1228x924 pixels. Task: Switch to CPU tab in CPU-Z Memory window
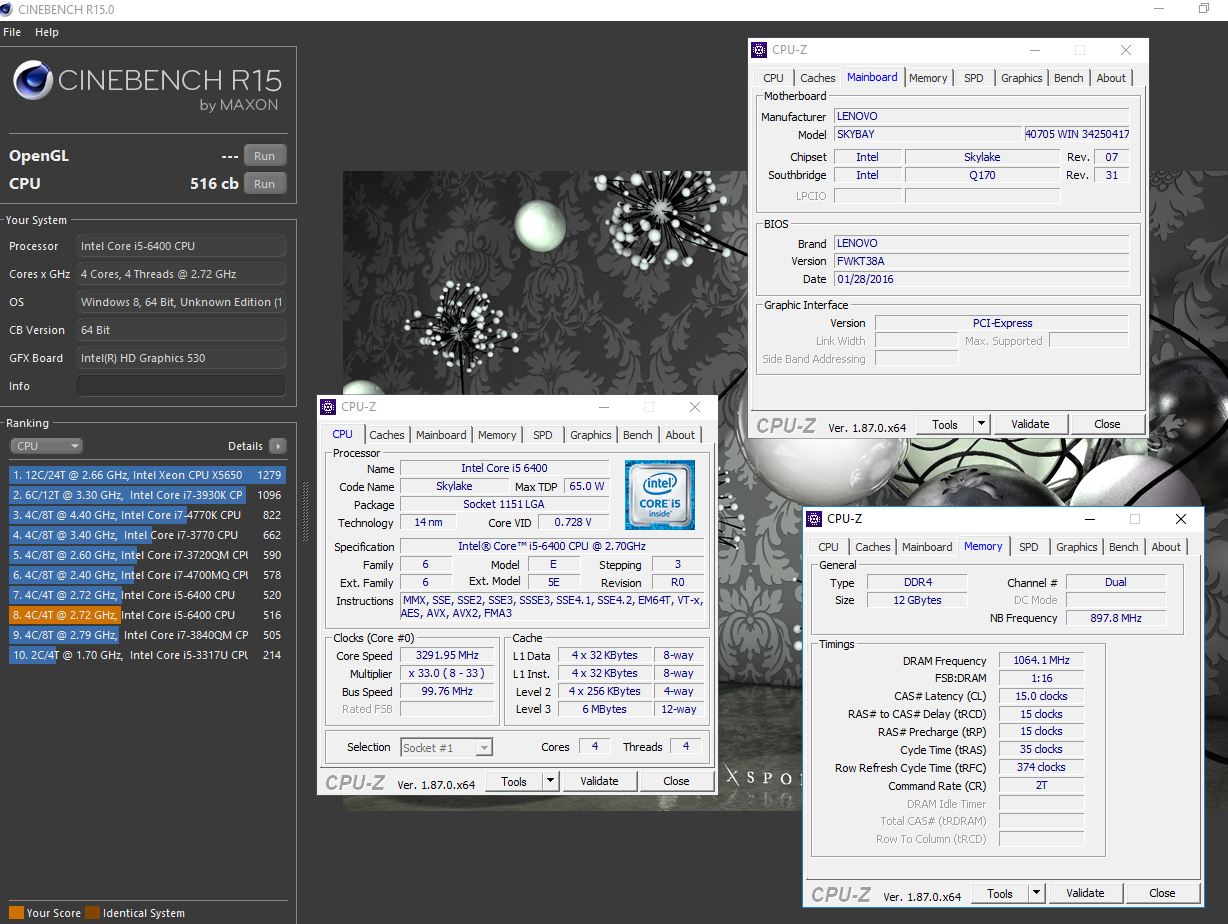coord(829,547)
